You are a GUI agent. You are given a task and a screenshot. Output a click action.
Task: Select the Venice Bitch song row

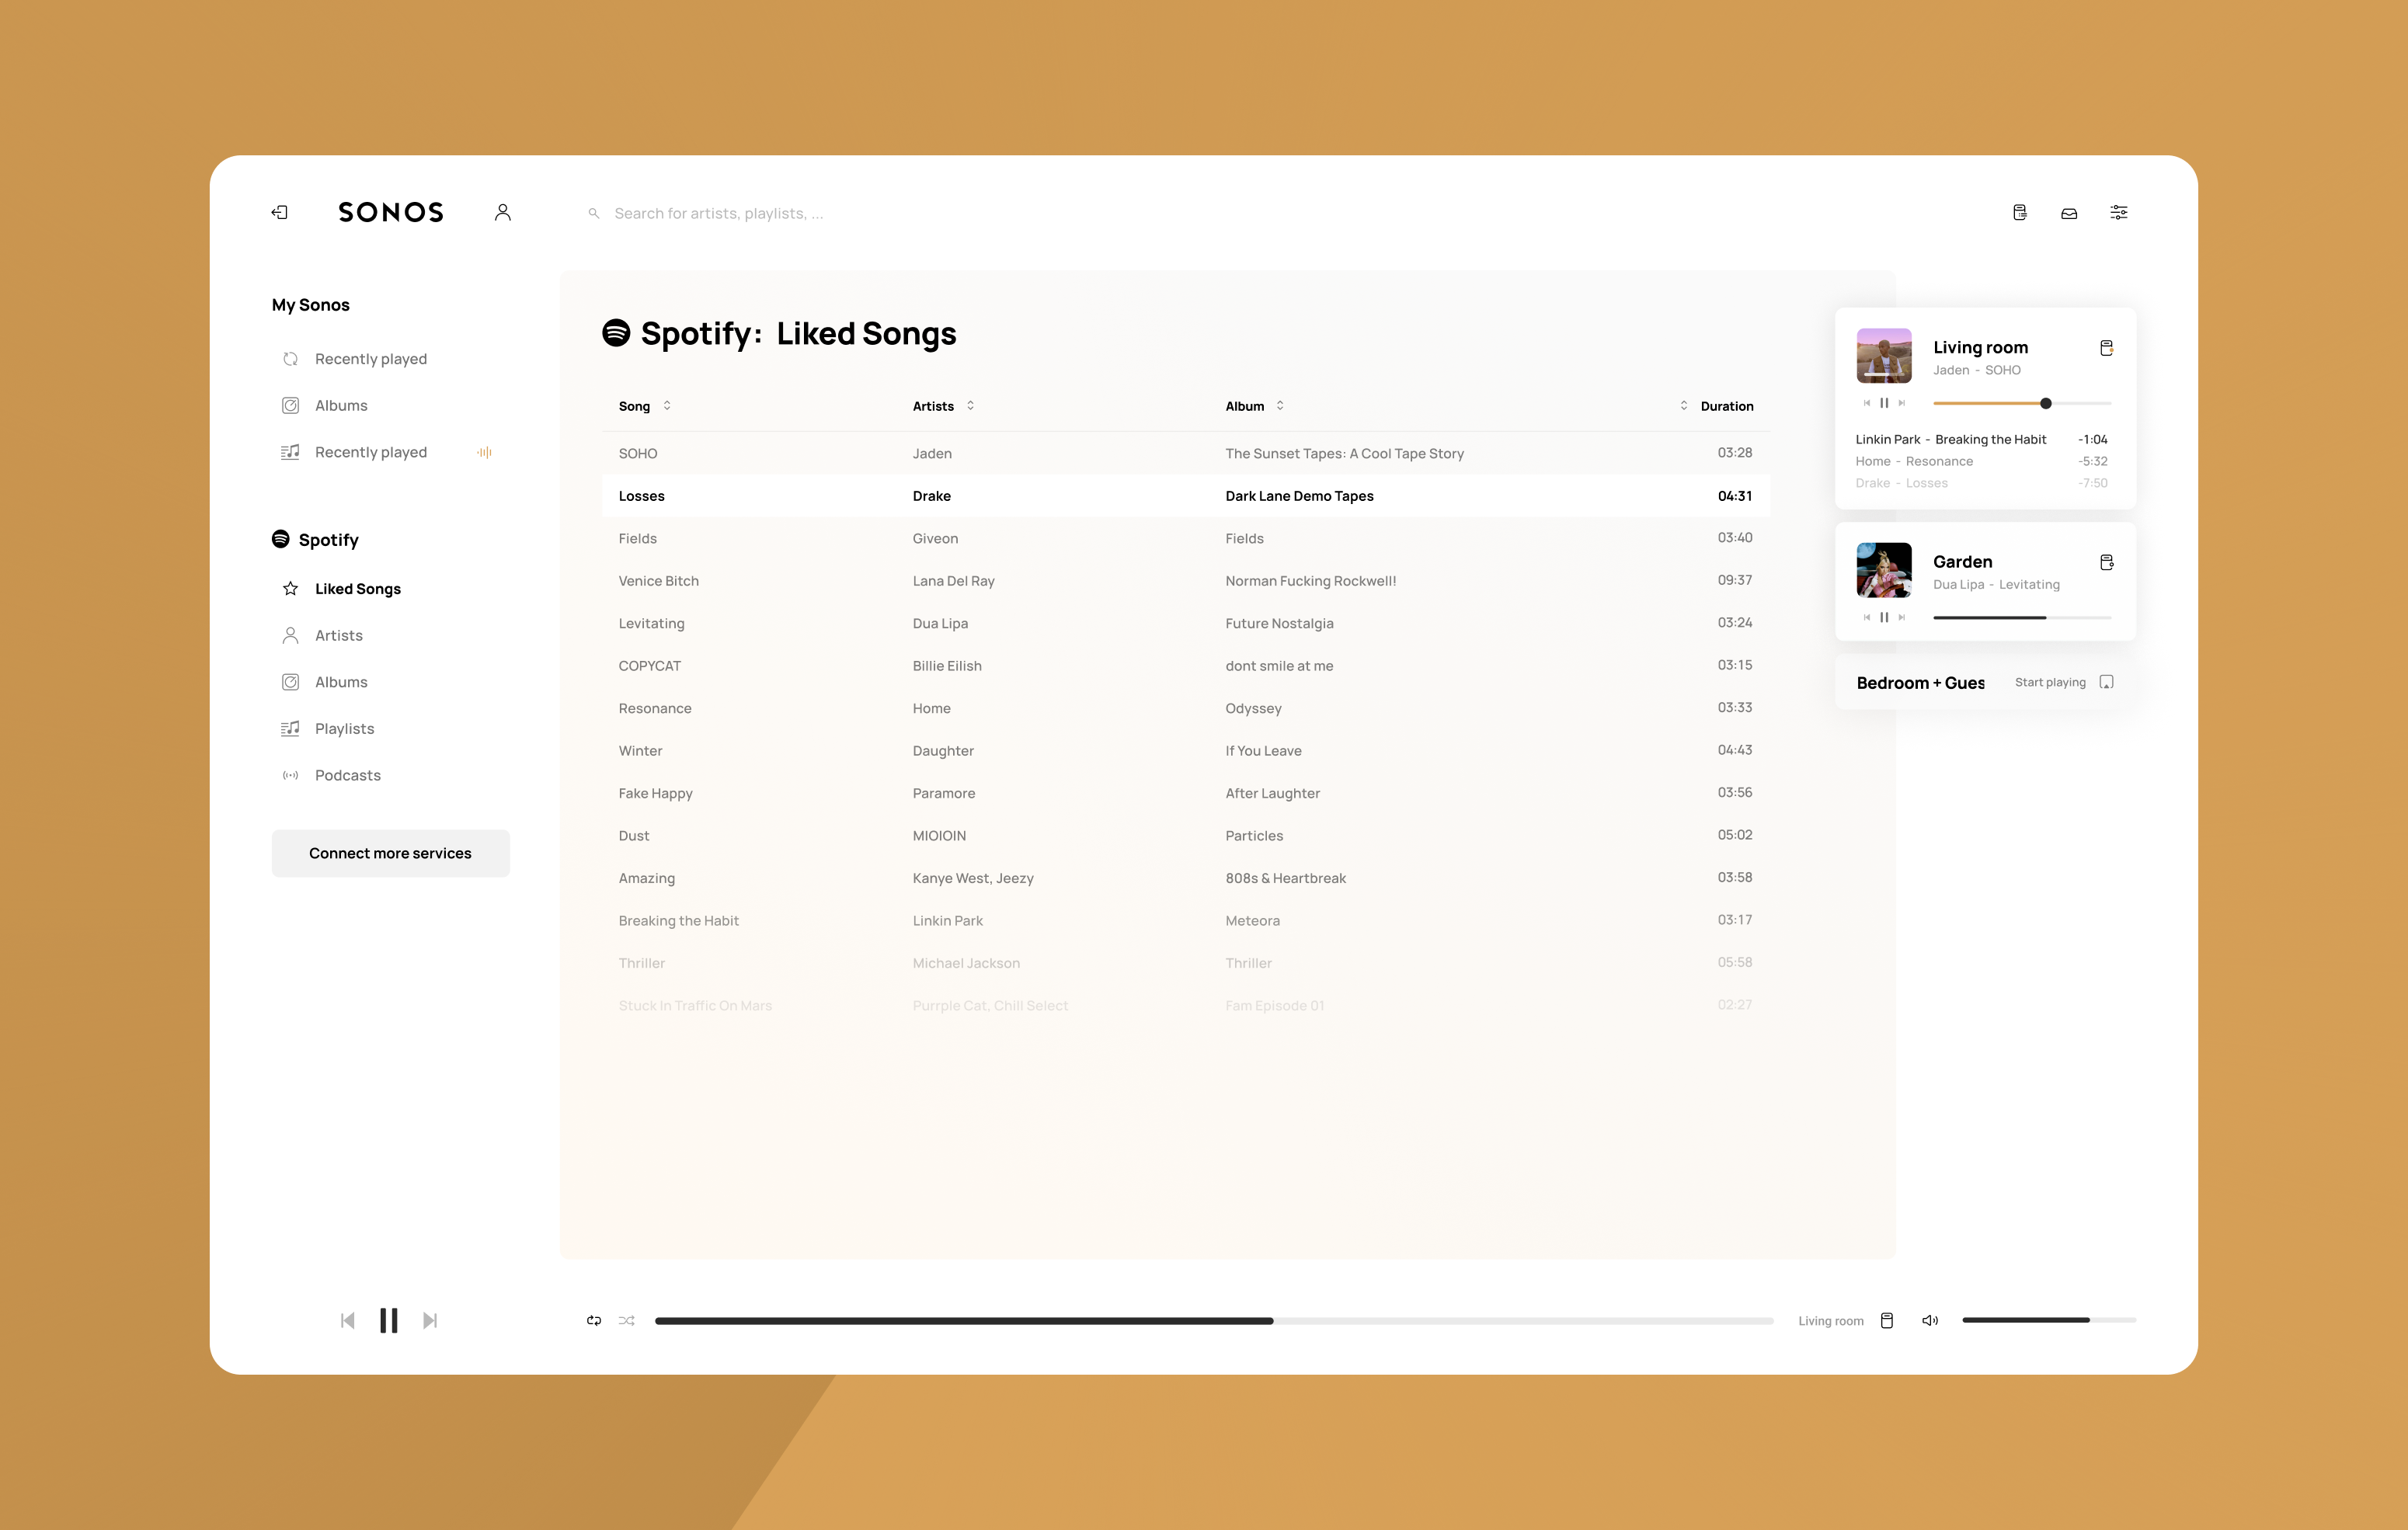pyautogui.click(x=1186, y=581)
